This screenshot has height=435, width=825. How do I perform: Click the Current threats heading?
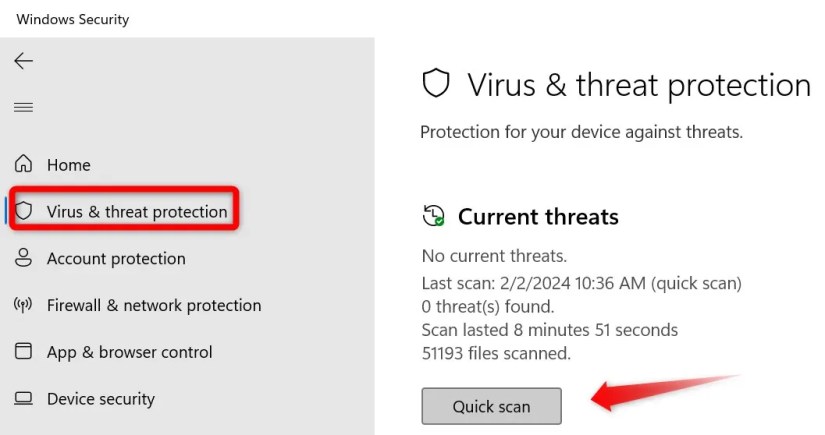538,217
